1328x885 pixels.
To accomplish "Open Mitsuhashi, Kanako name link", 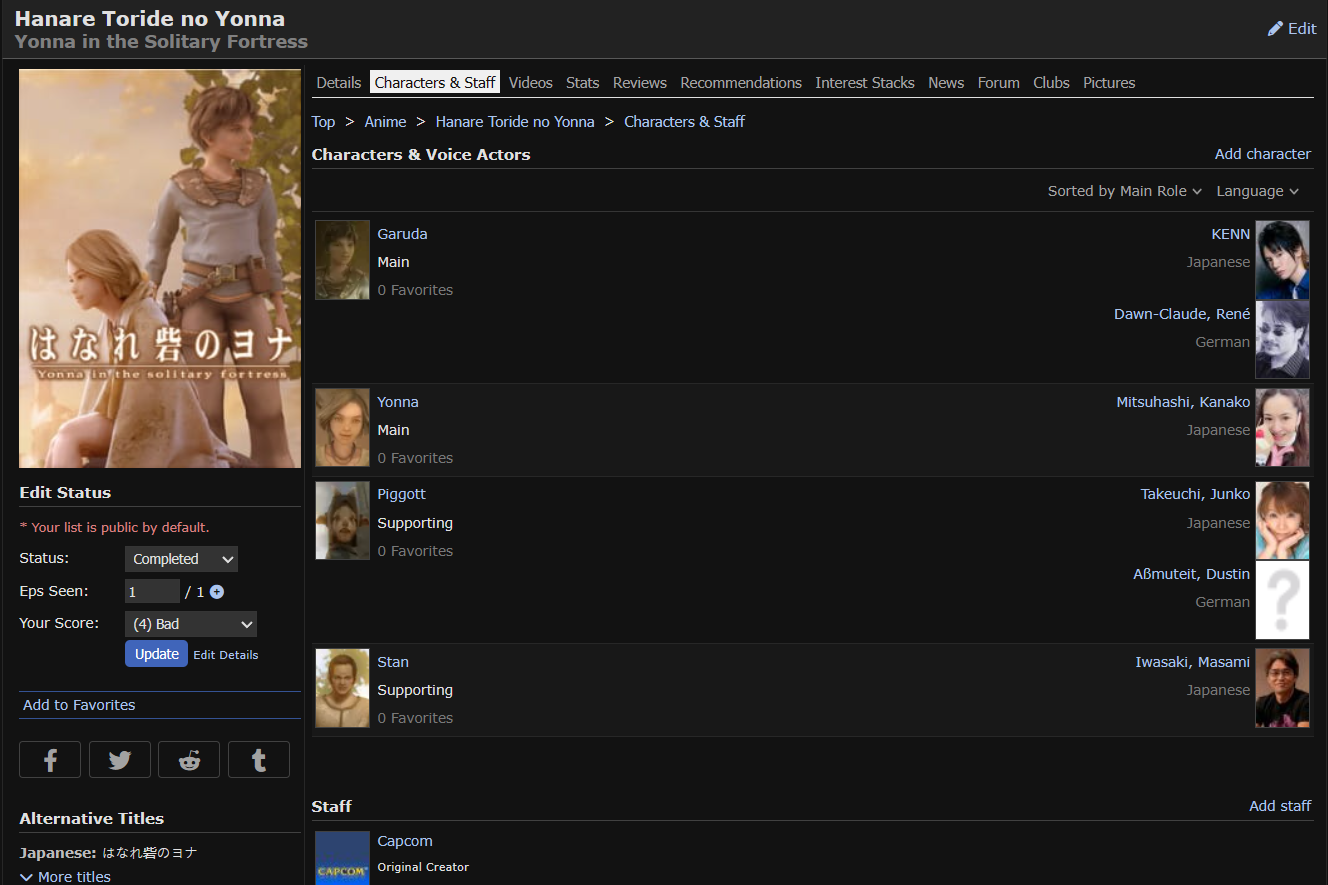I will point(1183,402).
